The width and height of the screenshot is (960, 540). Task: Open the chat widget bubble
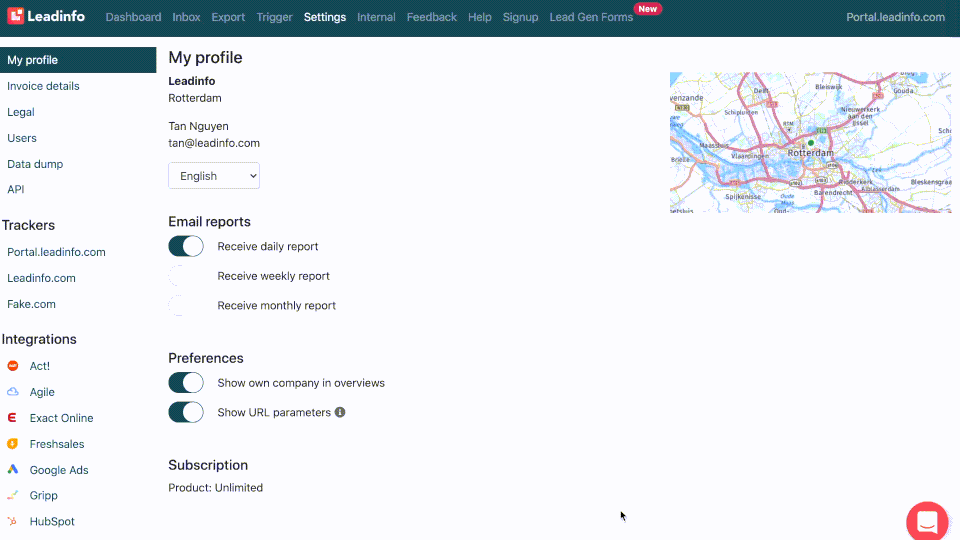tap(927, 522)
